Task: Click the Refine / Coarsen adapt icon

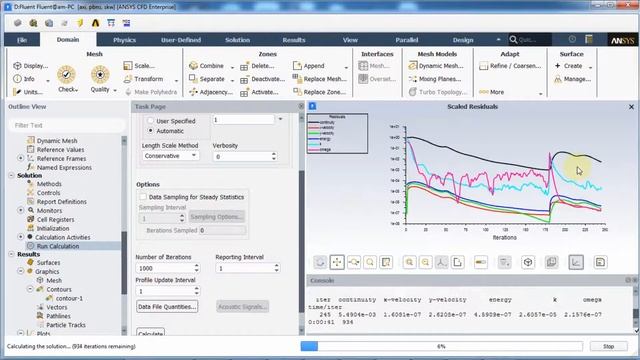Action: (484, 66)
